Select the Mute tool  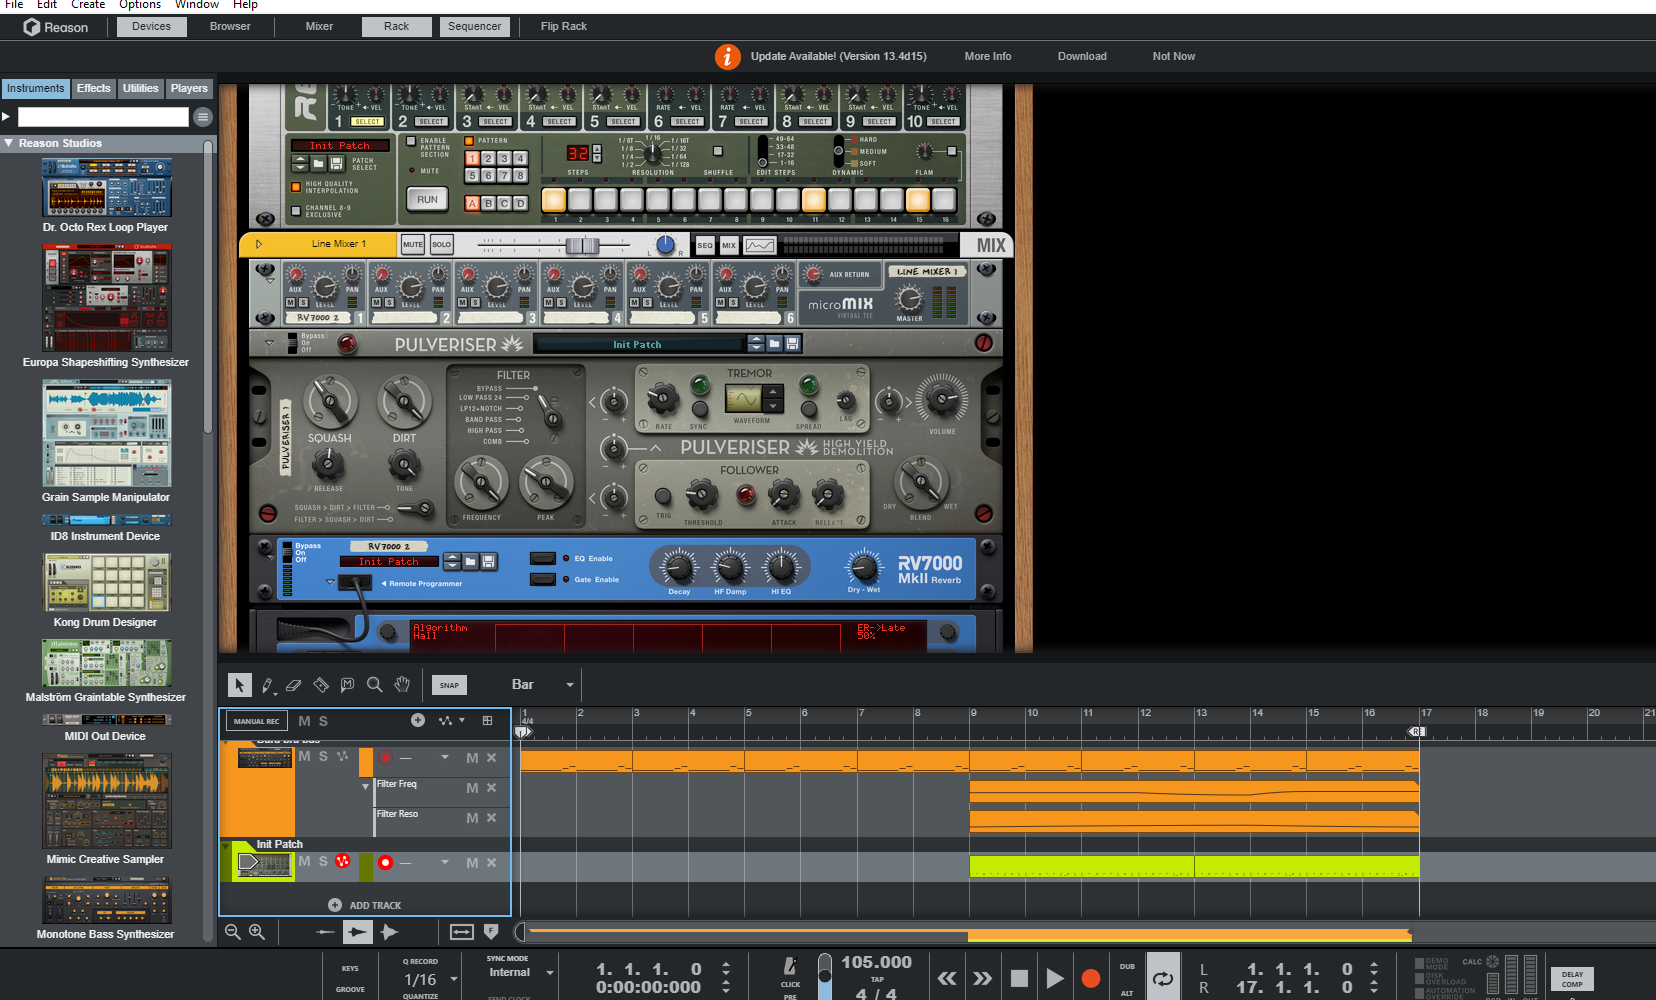click(347, 685)
